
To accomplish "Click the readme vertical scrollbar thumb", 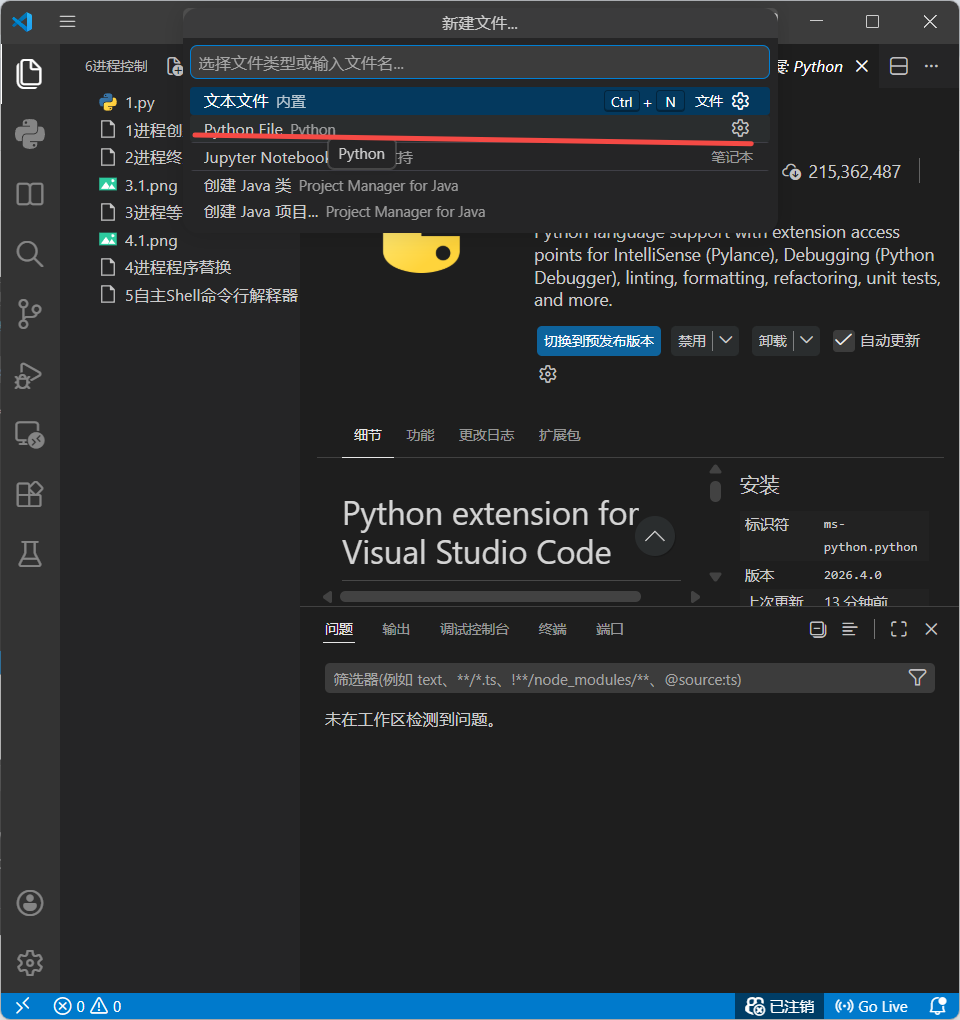I will click(715, 491).
